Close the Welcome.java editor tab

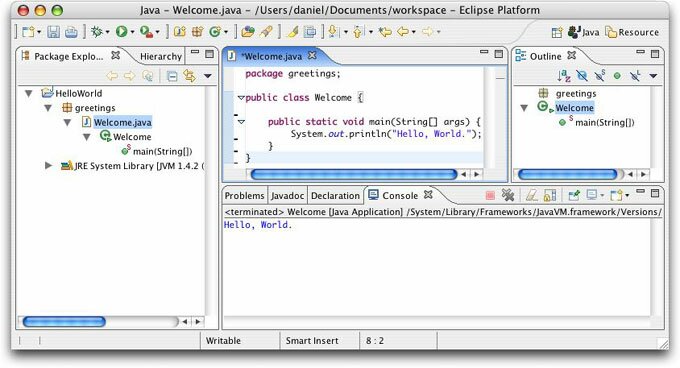(312, 55)
